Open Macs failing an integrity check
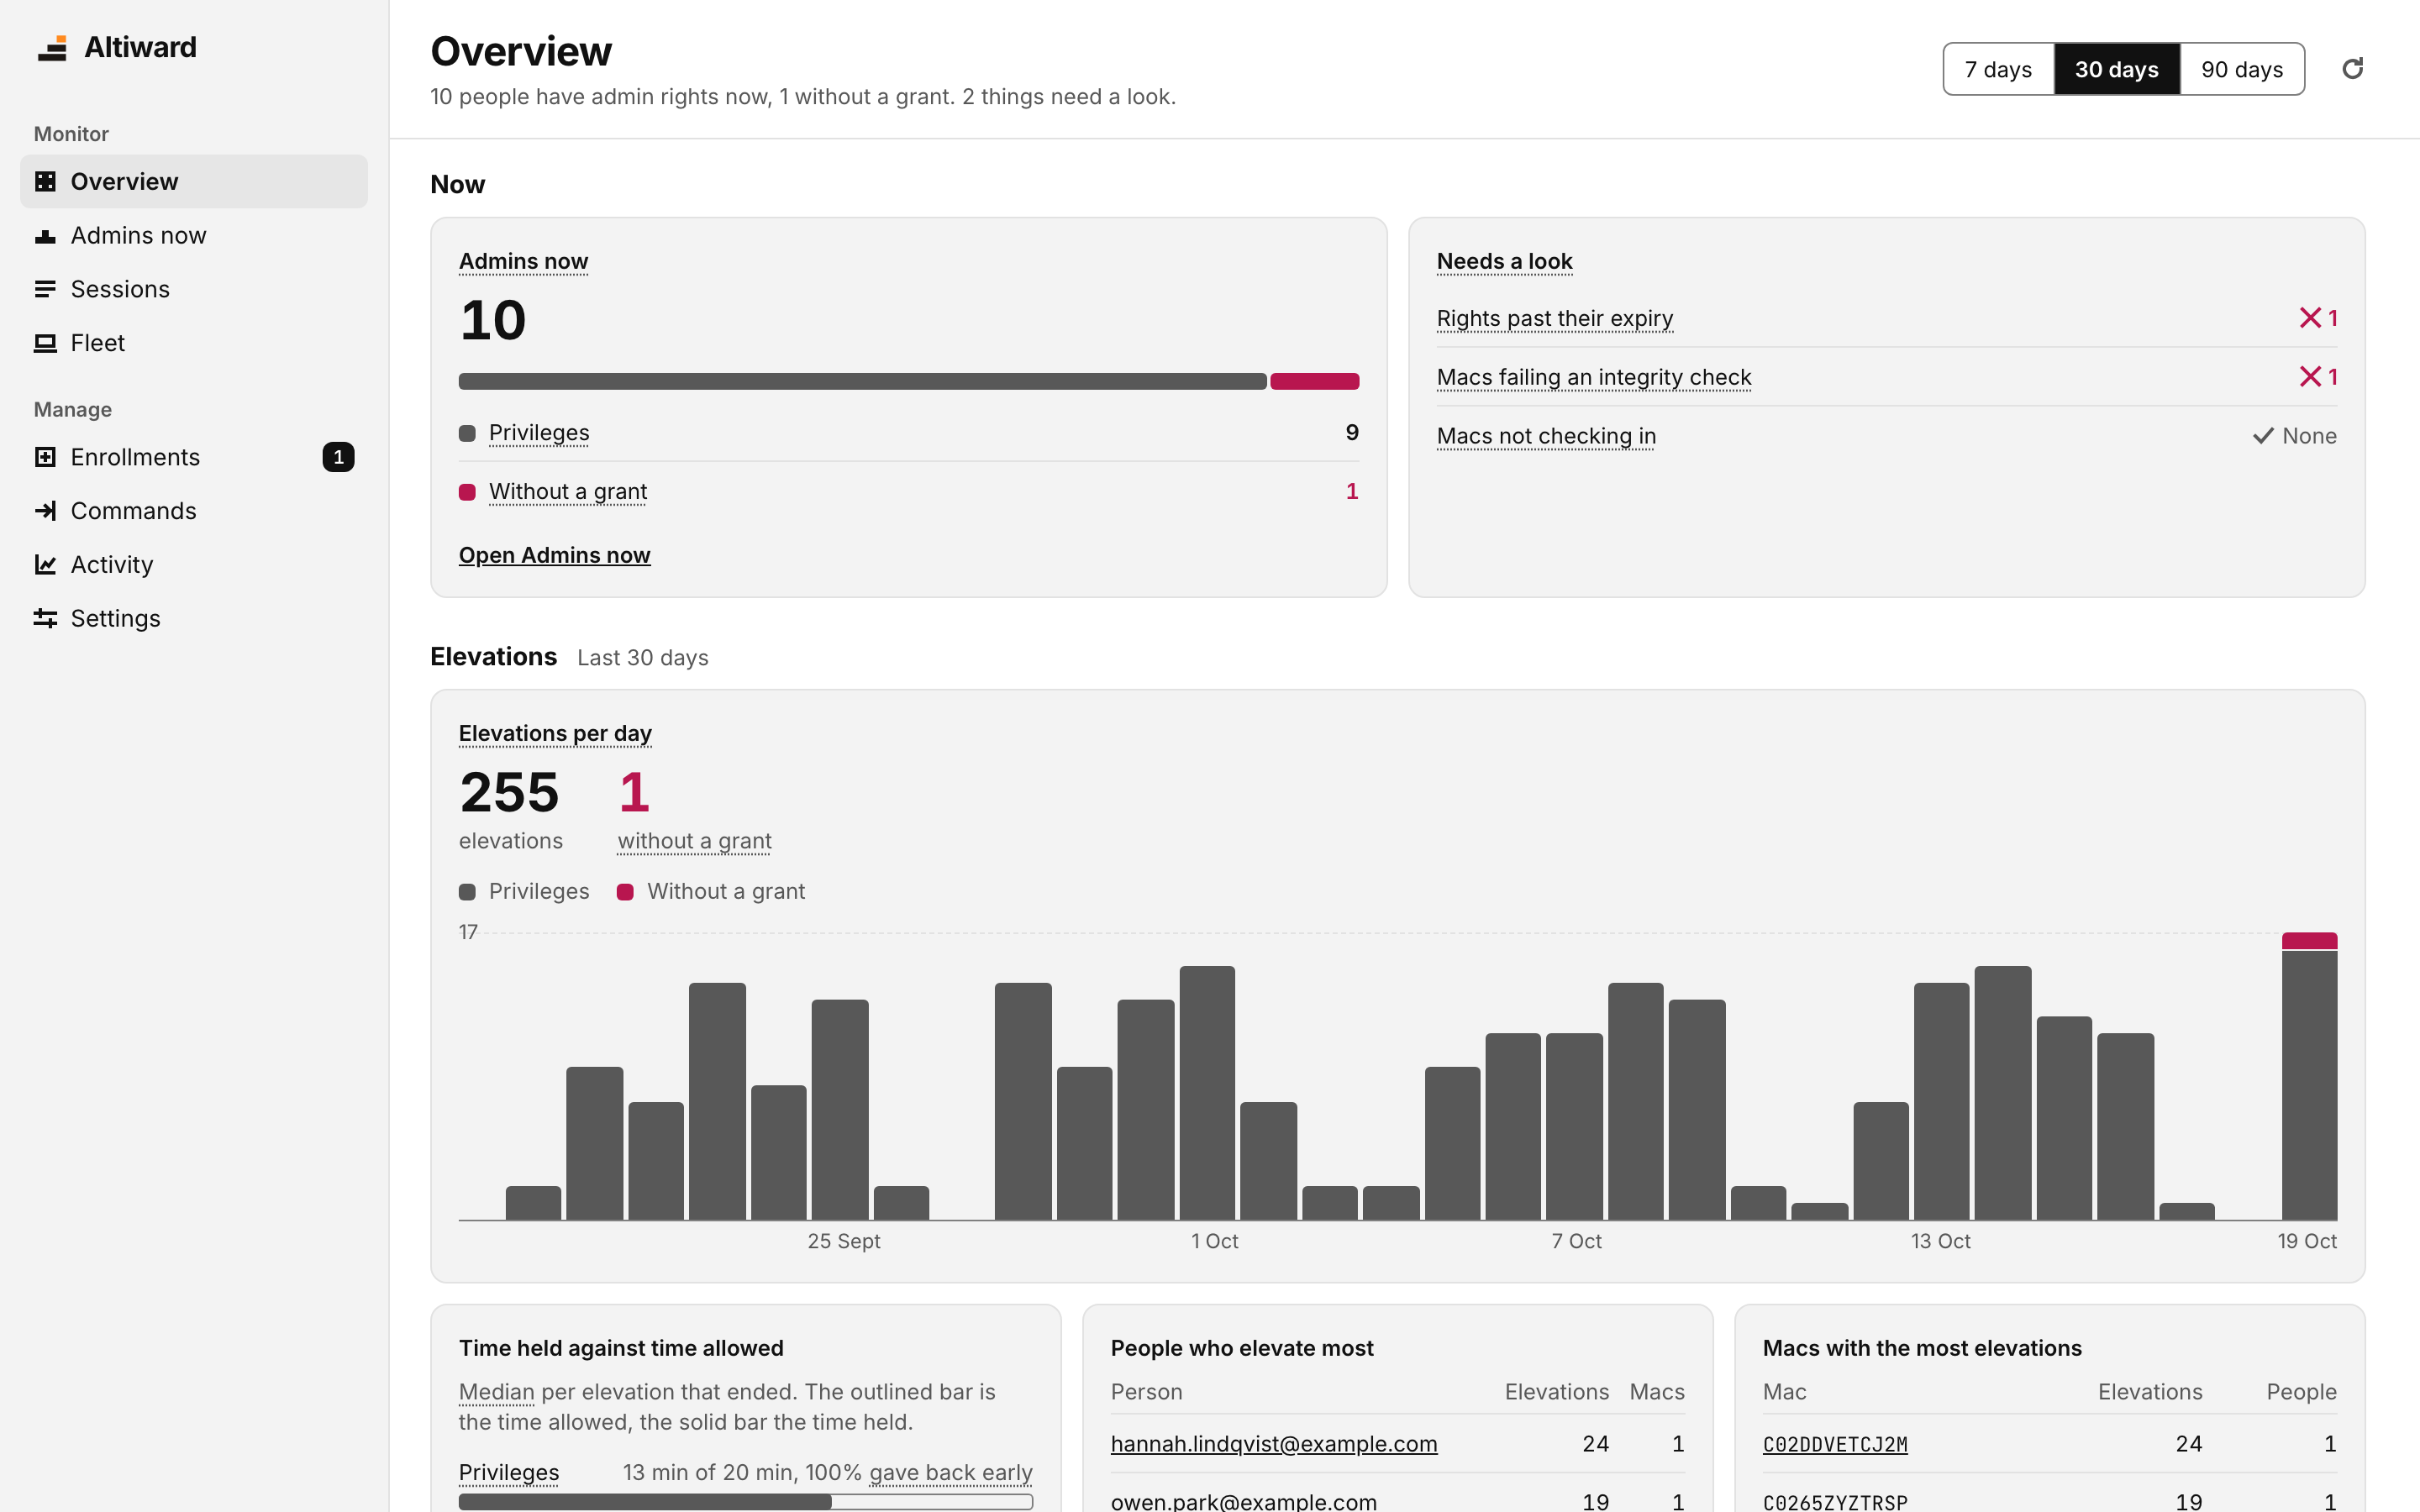 tap(1594, 377)
